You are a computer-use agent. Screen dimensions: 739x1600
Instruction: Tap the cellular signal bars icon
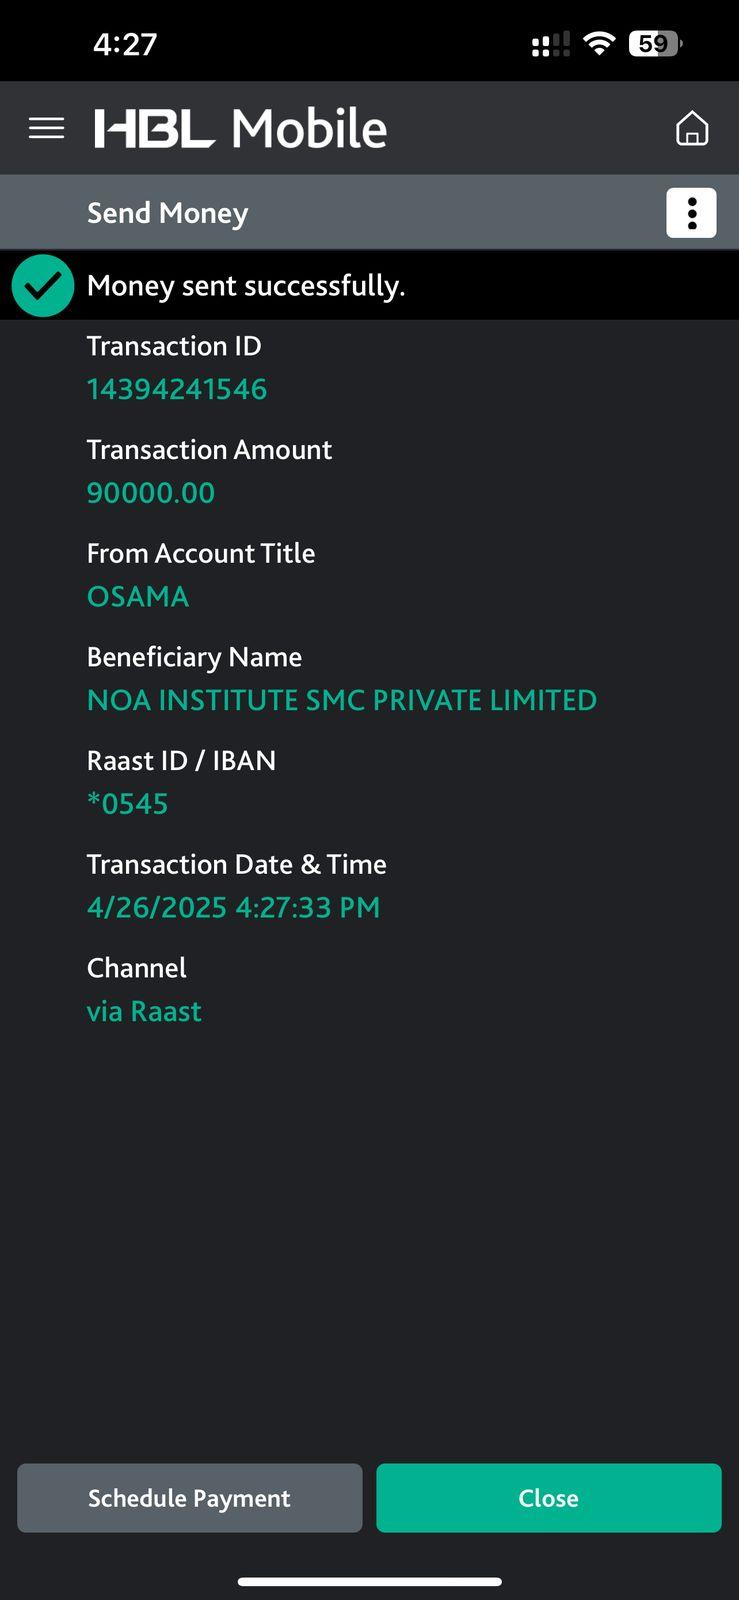(x=550, y=44)
